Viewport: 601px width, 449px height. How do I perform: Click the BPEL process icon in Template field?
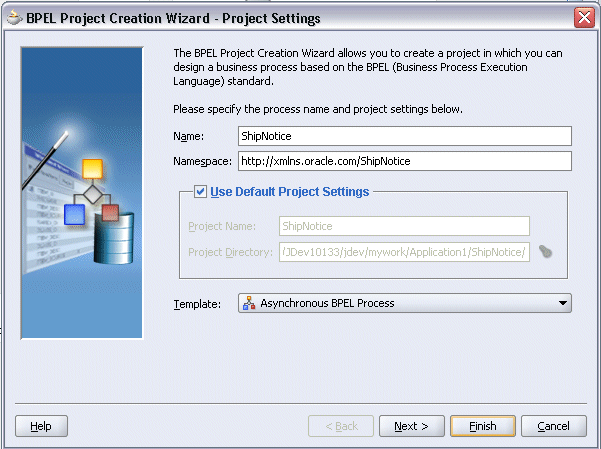[x=249, y=303]
